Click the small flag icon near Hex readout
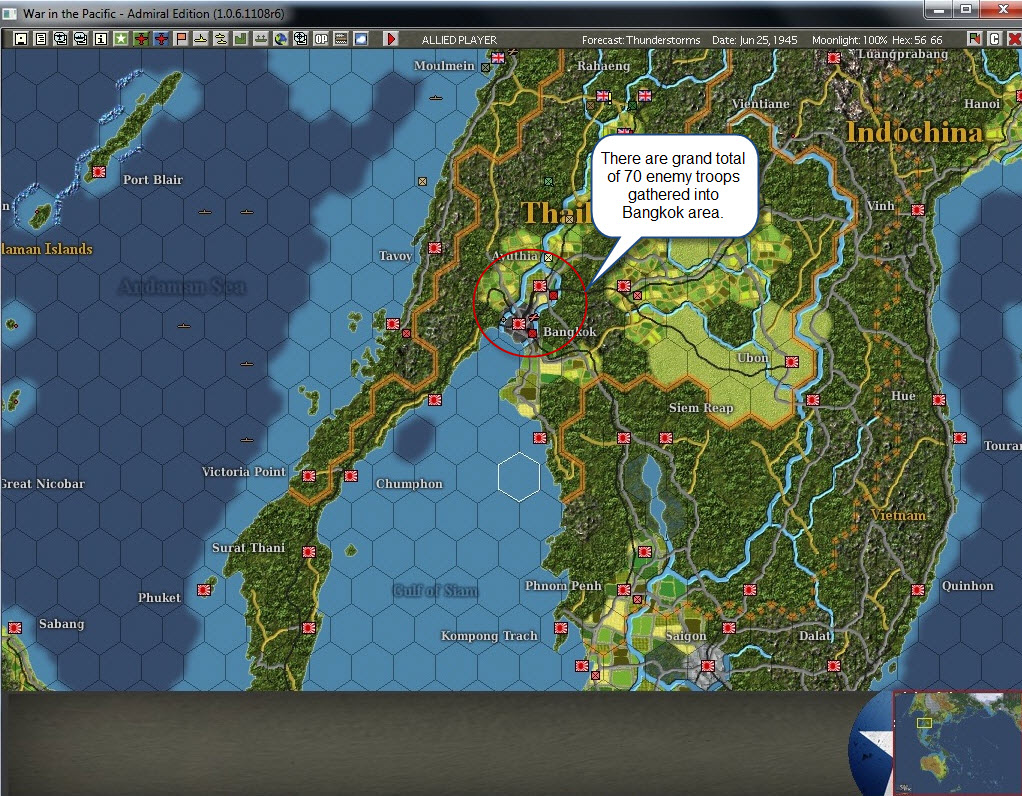The image size is (1022, 796). pos(974,39)
